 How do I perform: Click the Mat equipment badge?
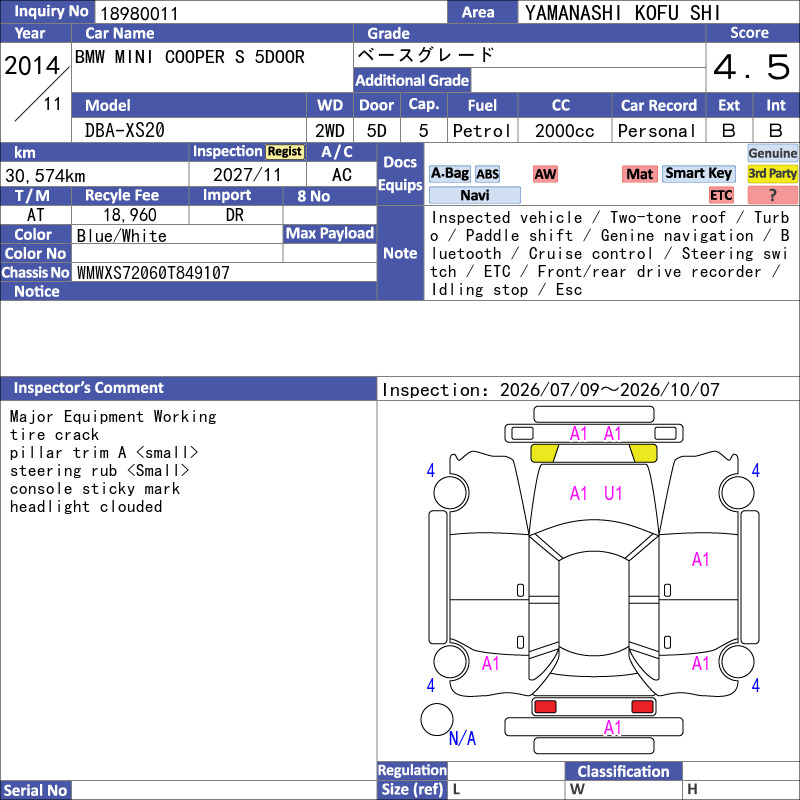pos(640,174)
